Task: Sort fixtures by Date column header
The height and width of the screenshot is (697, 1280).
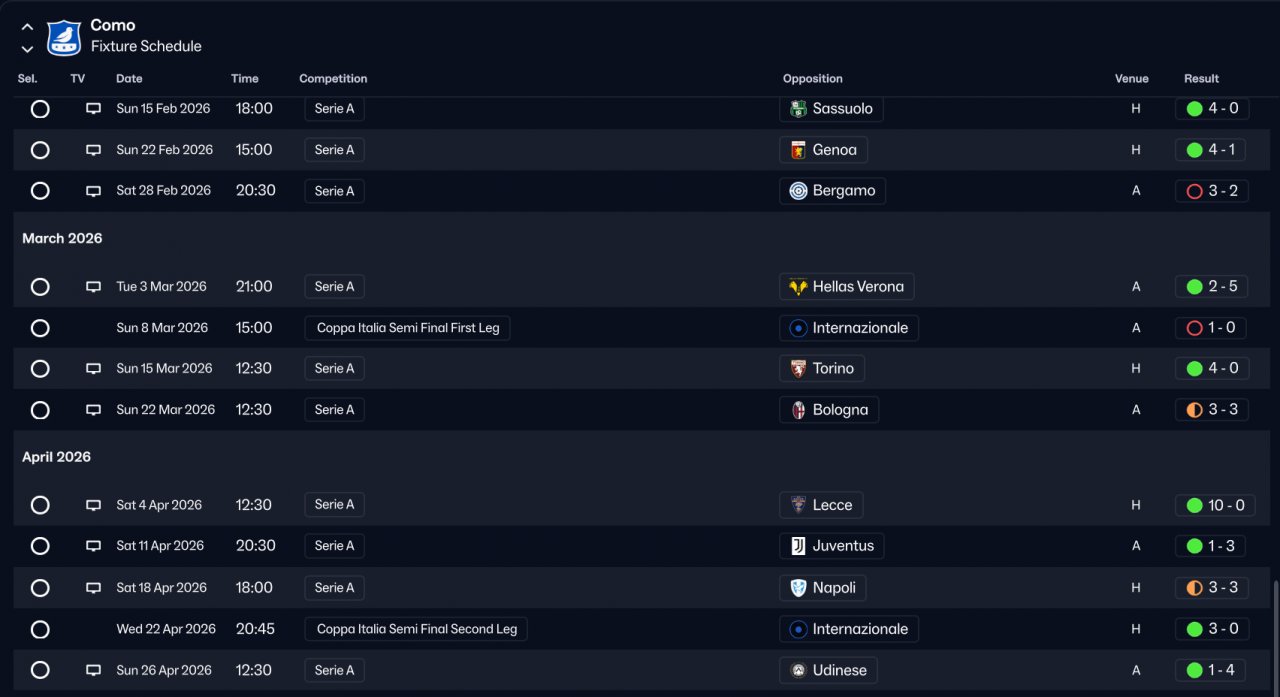Action: pos(129,79)
